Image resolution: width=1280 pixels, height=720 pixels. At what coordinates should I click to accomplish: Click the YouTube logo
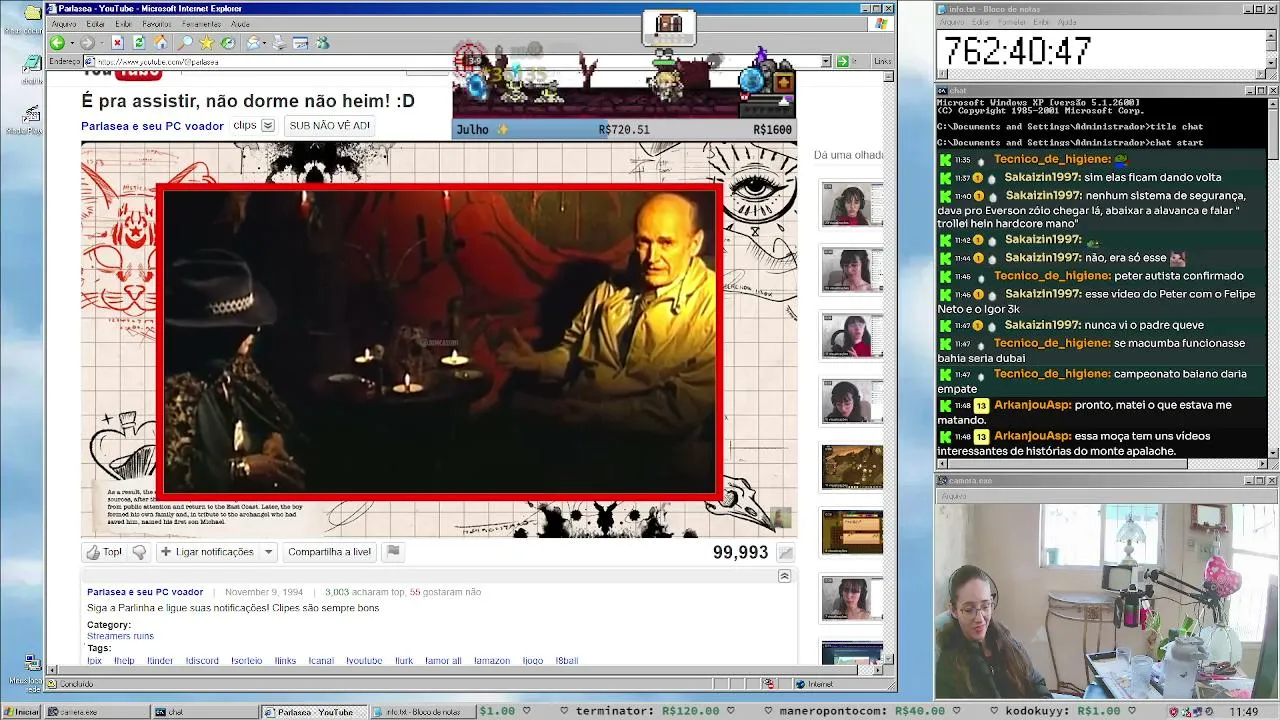pyautogui.click(x=121, y=72)
